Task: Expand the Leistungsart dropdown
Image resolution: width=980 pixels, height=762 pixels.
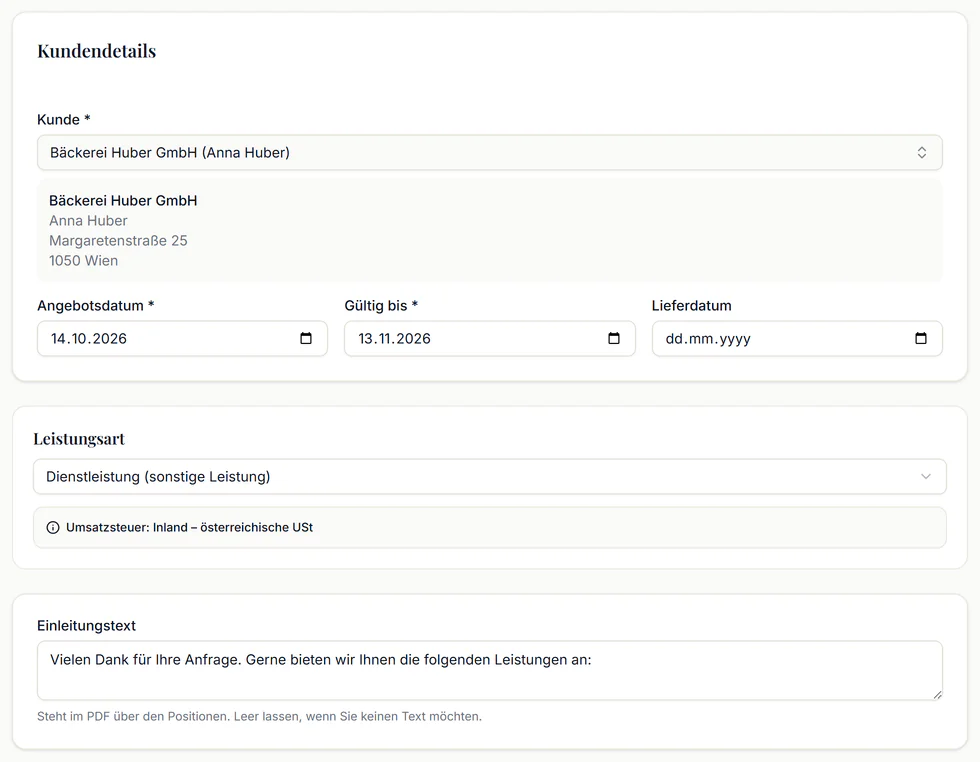Action: [490, 477]
